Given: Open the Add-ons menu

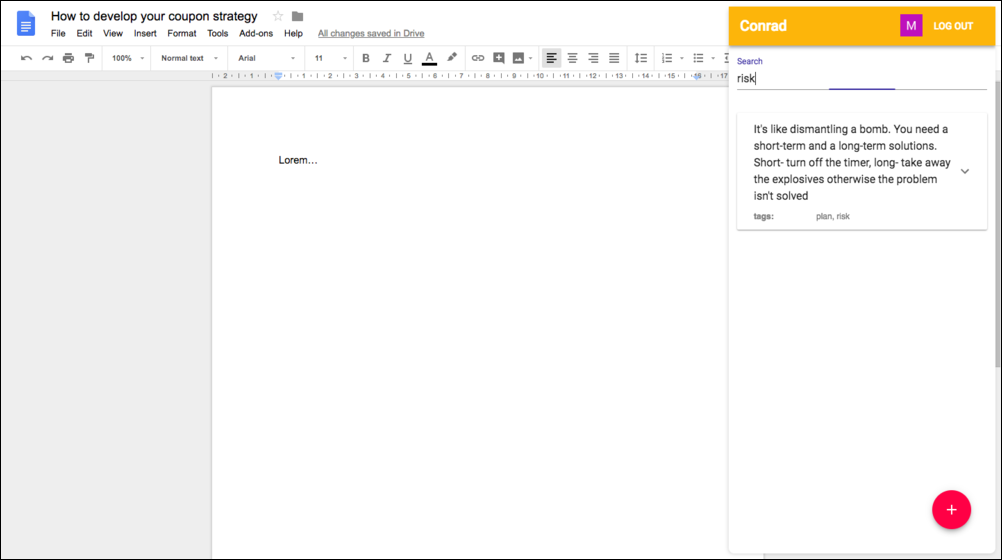Looking at the screenshot, I should tap(256, 33).
